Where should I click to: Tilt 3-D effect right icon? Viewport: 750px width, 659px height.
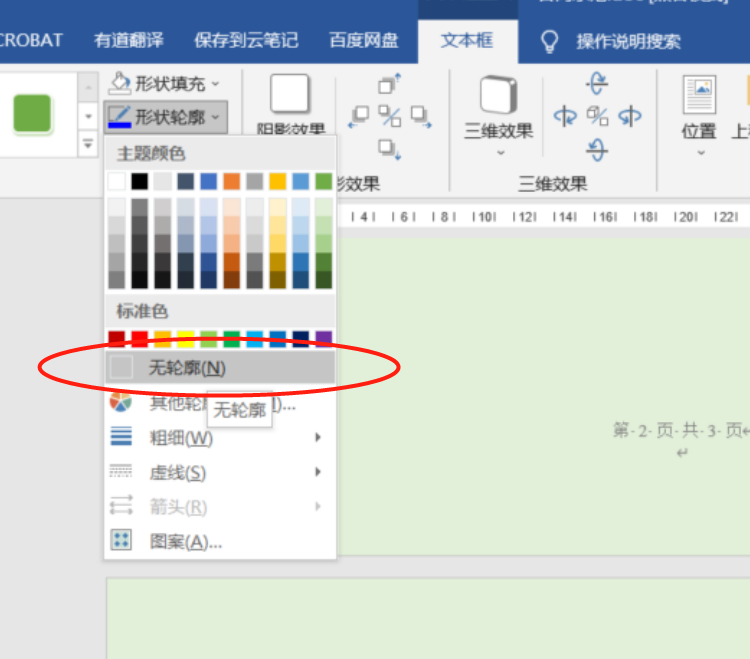(x=629, y=116)
